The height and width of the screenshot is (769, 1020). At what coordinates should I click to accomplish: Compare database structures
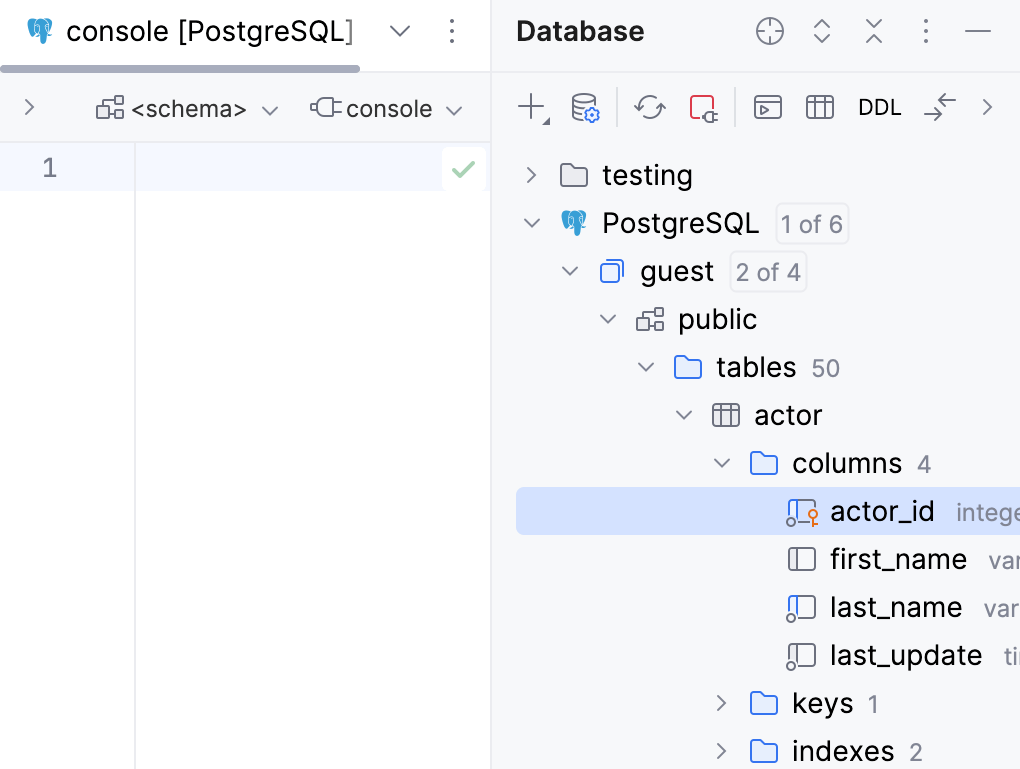click(940, 107)
